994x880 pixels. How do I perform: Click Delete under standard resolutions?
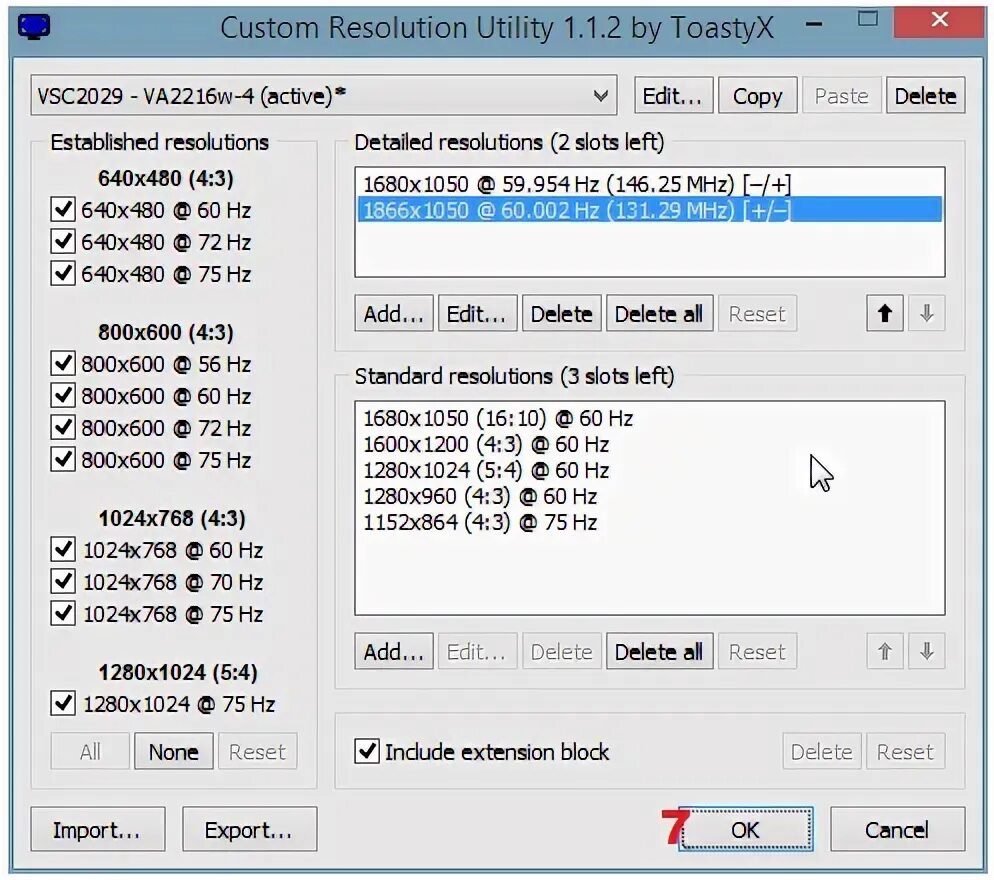(x=562, y=651)
